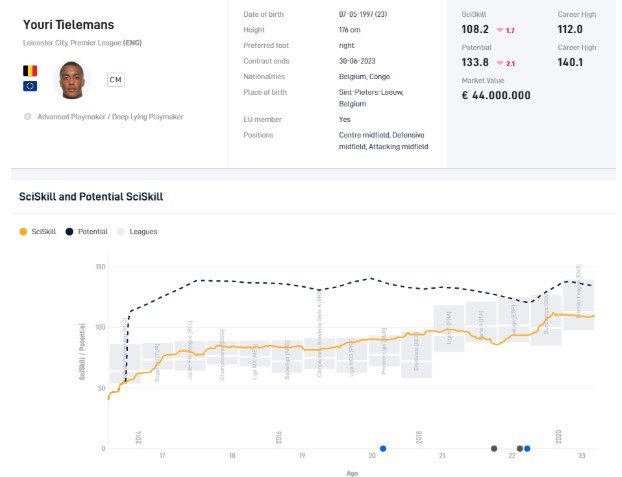This screenshot has width=622, height=477.
Task: Click the Potential career high 140.1
Action: (570, 62)
